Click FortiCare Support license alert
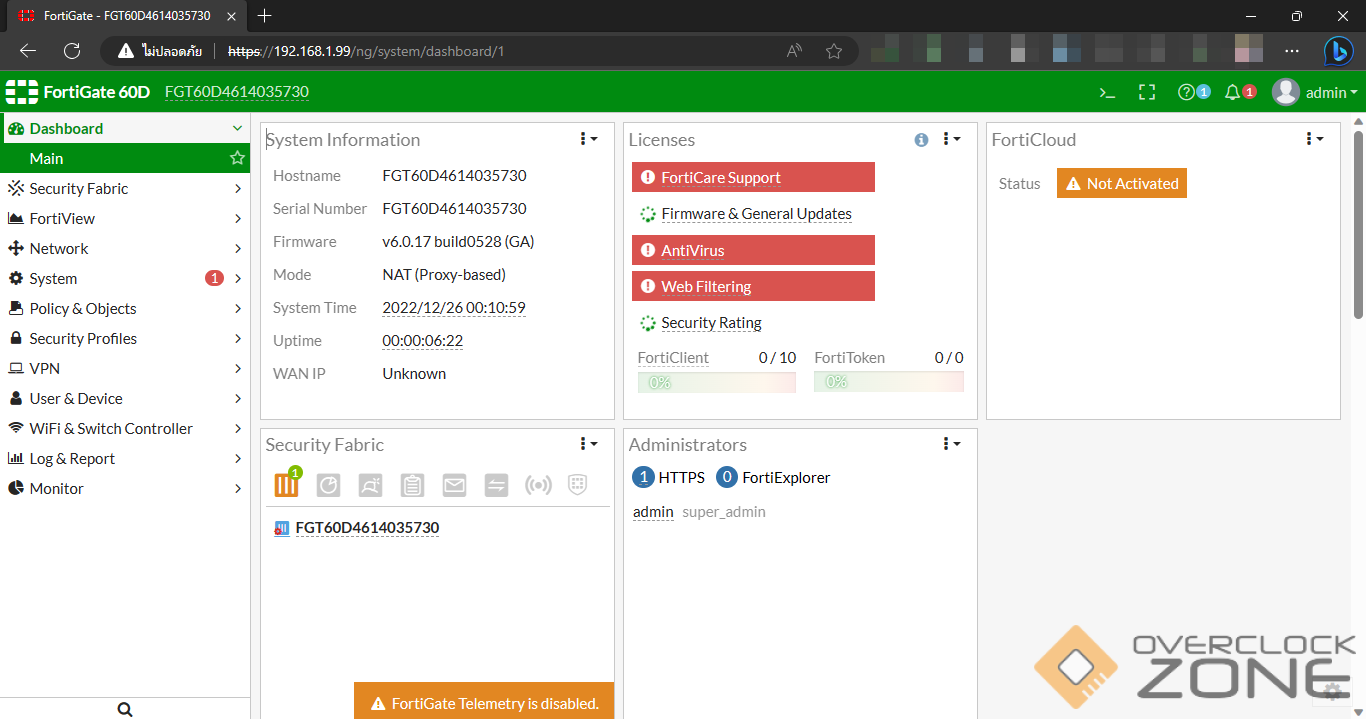The width and height of the screenshot is (1366, 719). pyautogui.click(x=753, y=177)
